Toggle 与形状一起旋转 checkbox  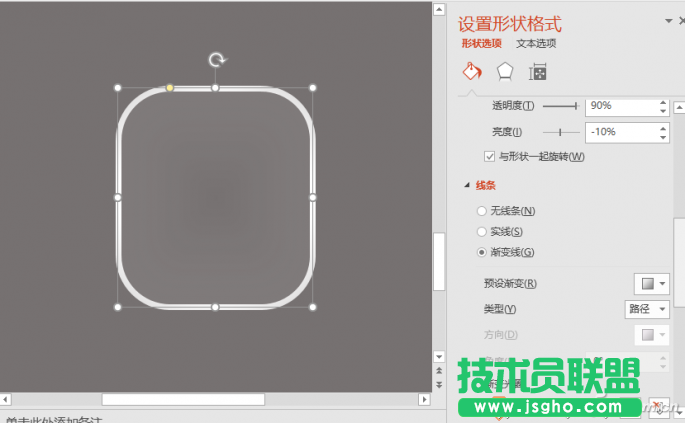coord(489,156)
